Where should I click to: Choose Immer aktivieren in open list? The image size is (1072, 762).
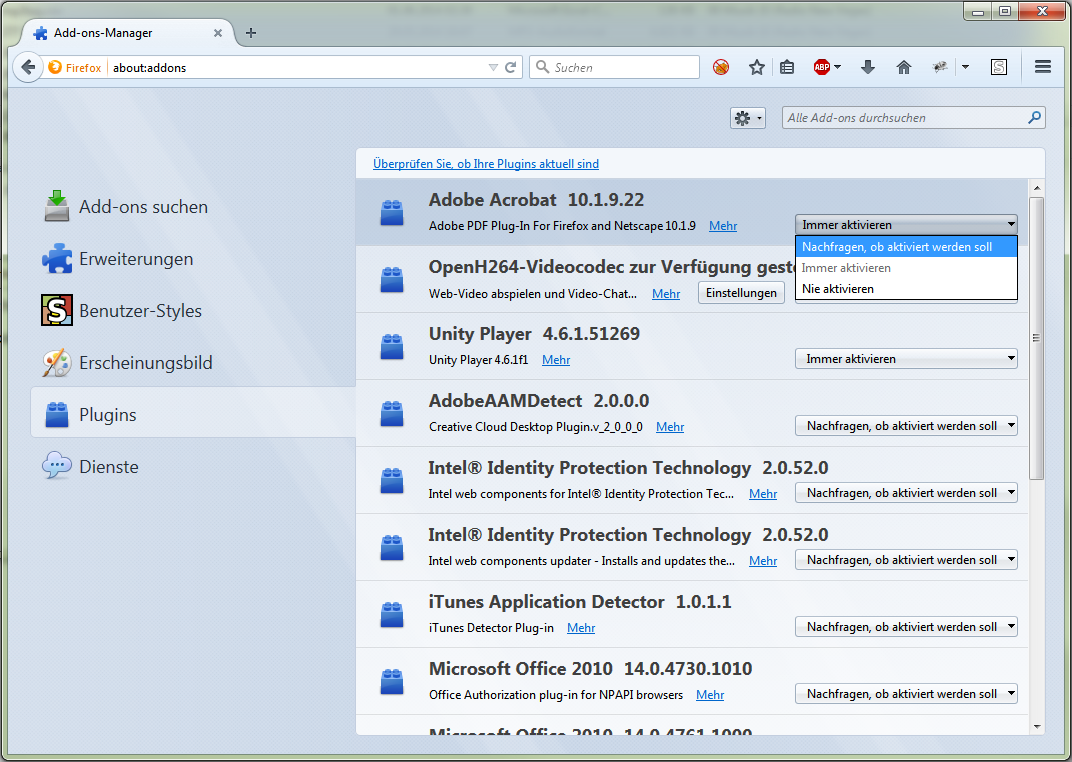click(x=906, y=268)
